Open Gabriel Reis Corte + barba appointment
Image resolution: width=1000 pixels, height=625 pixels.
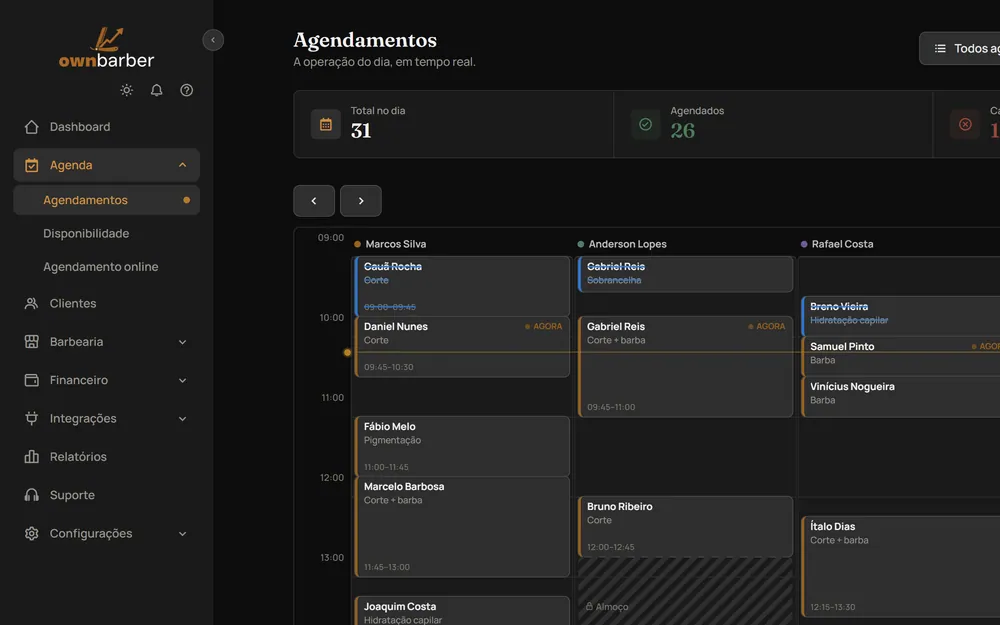coord(685,367)
